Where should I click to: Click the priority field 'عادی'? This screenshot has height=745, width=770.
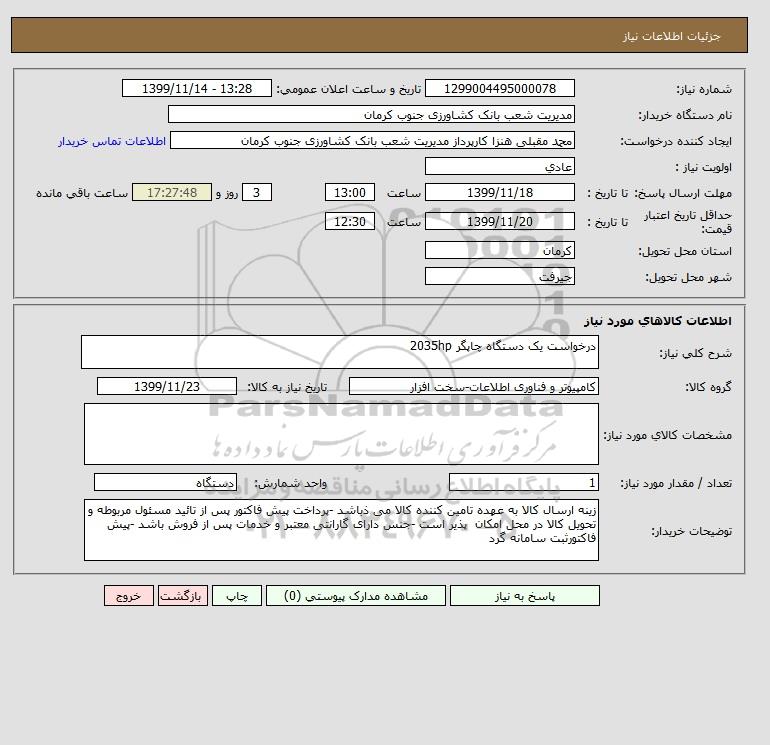(x=499, y=166)
